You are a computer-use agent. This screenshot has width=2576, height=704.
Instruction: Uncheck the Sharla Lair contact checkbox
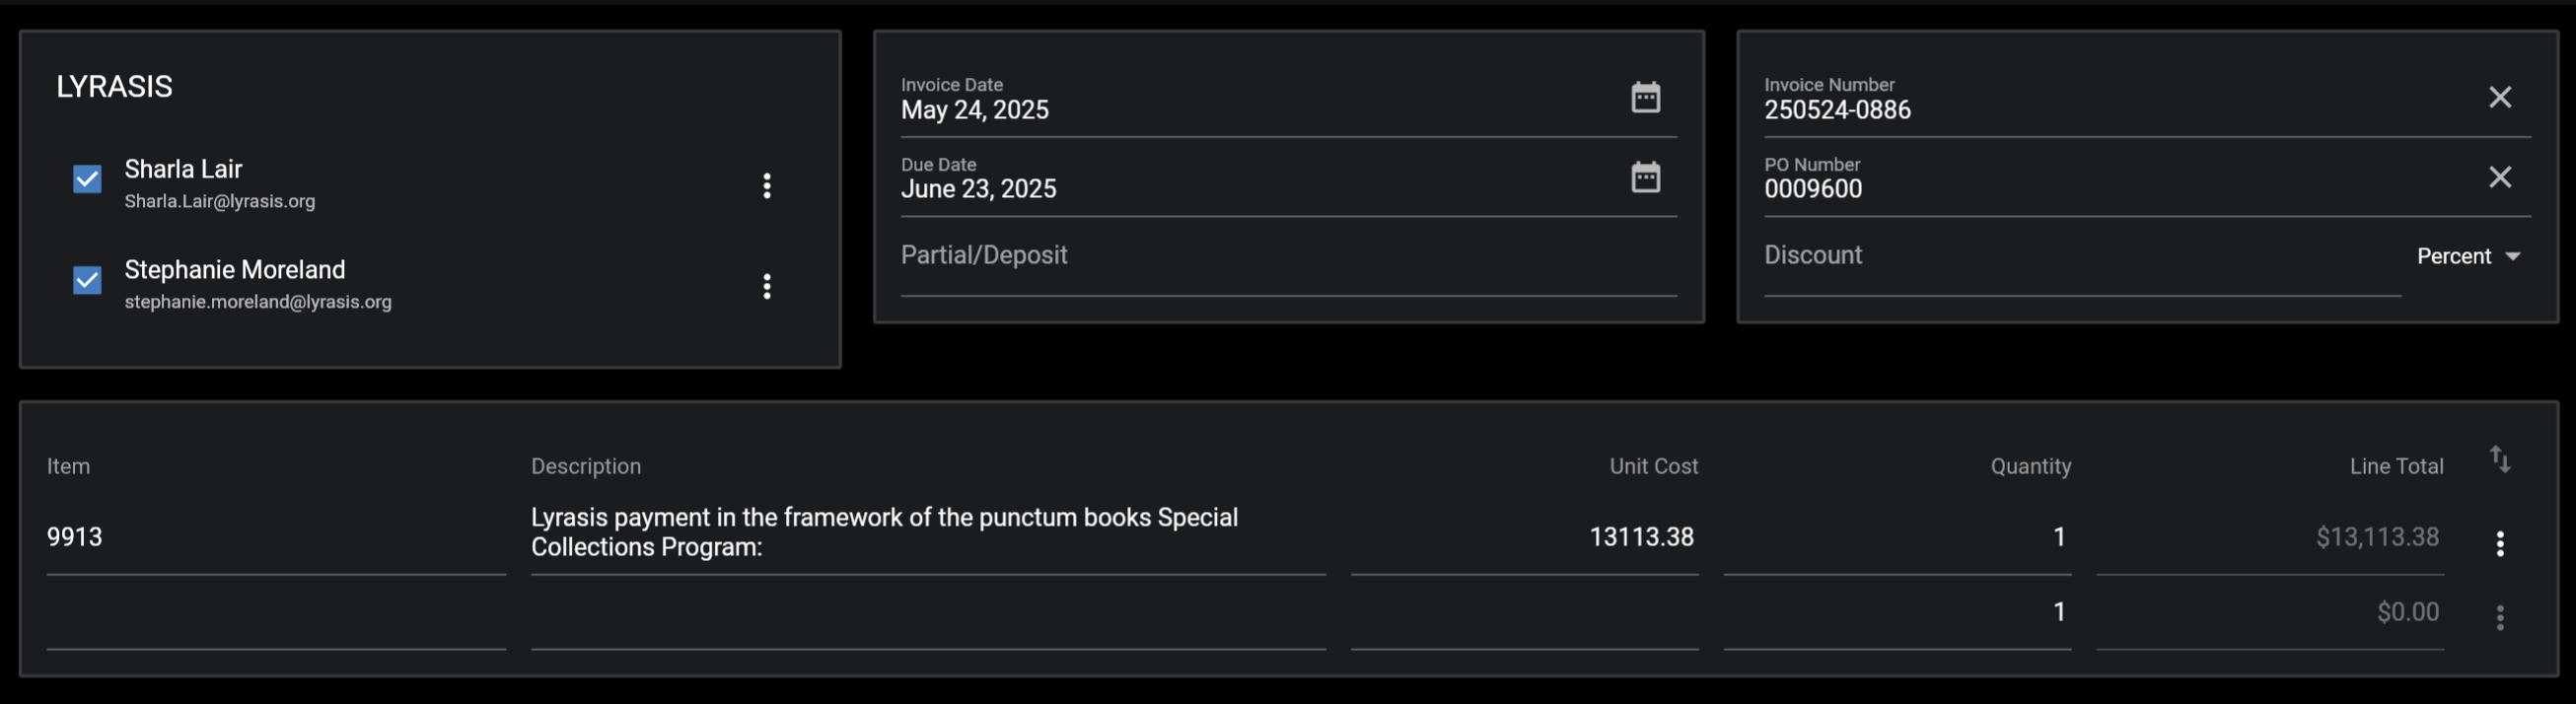87,179
